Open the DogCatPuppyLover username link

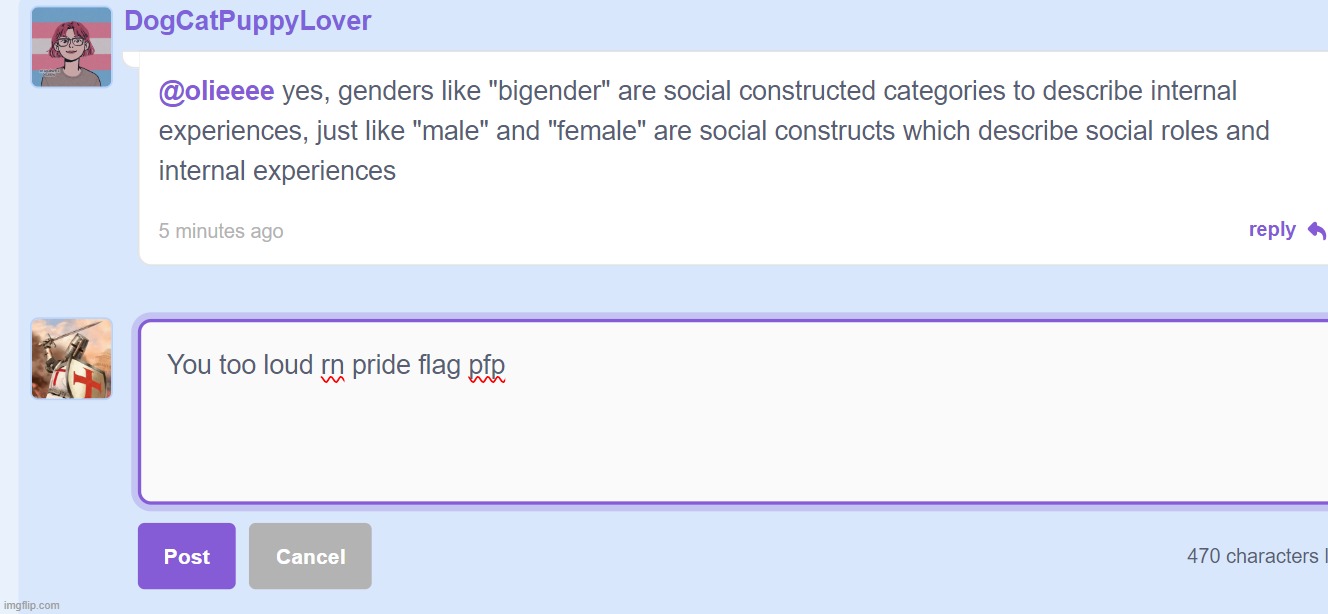click(247, 21)
